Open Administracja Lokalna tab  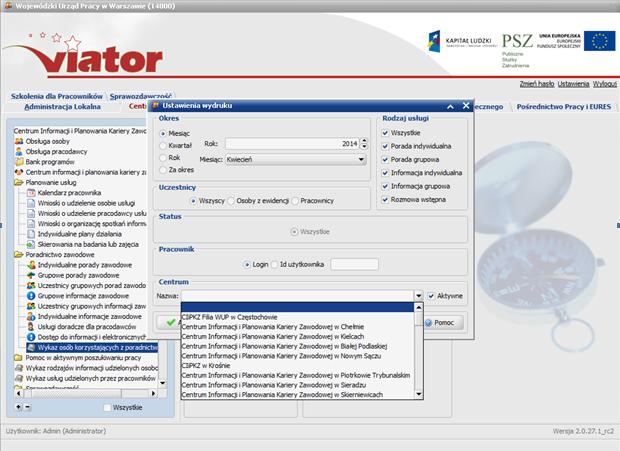point(62,107)
